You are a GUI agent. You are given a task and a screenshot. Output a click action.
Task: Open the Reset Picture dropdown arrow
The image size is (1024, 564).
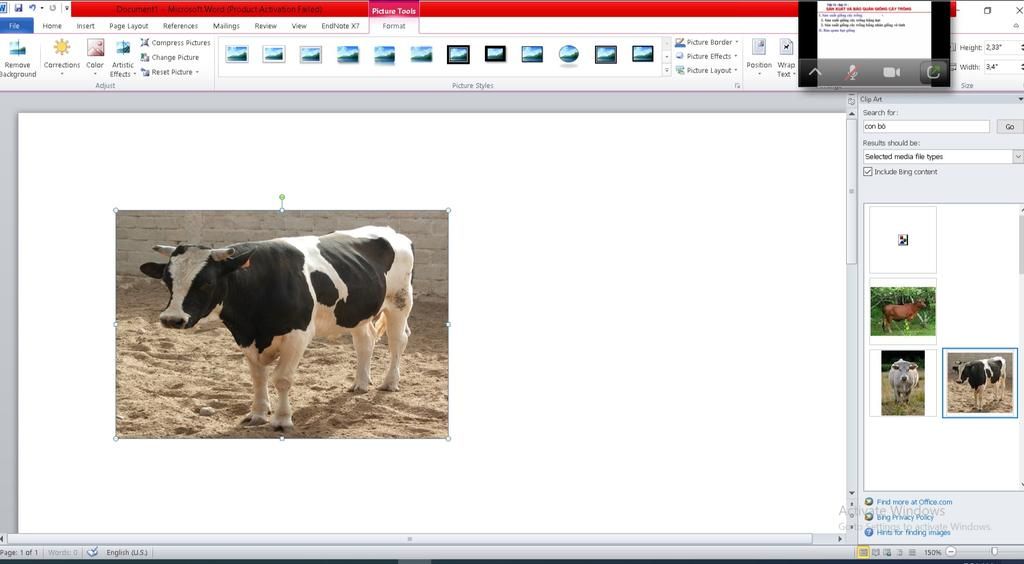tap(197, 72)
